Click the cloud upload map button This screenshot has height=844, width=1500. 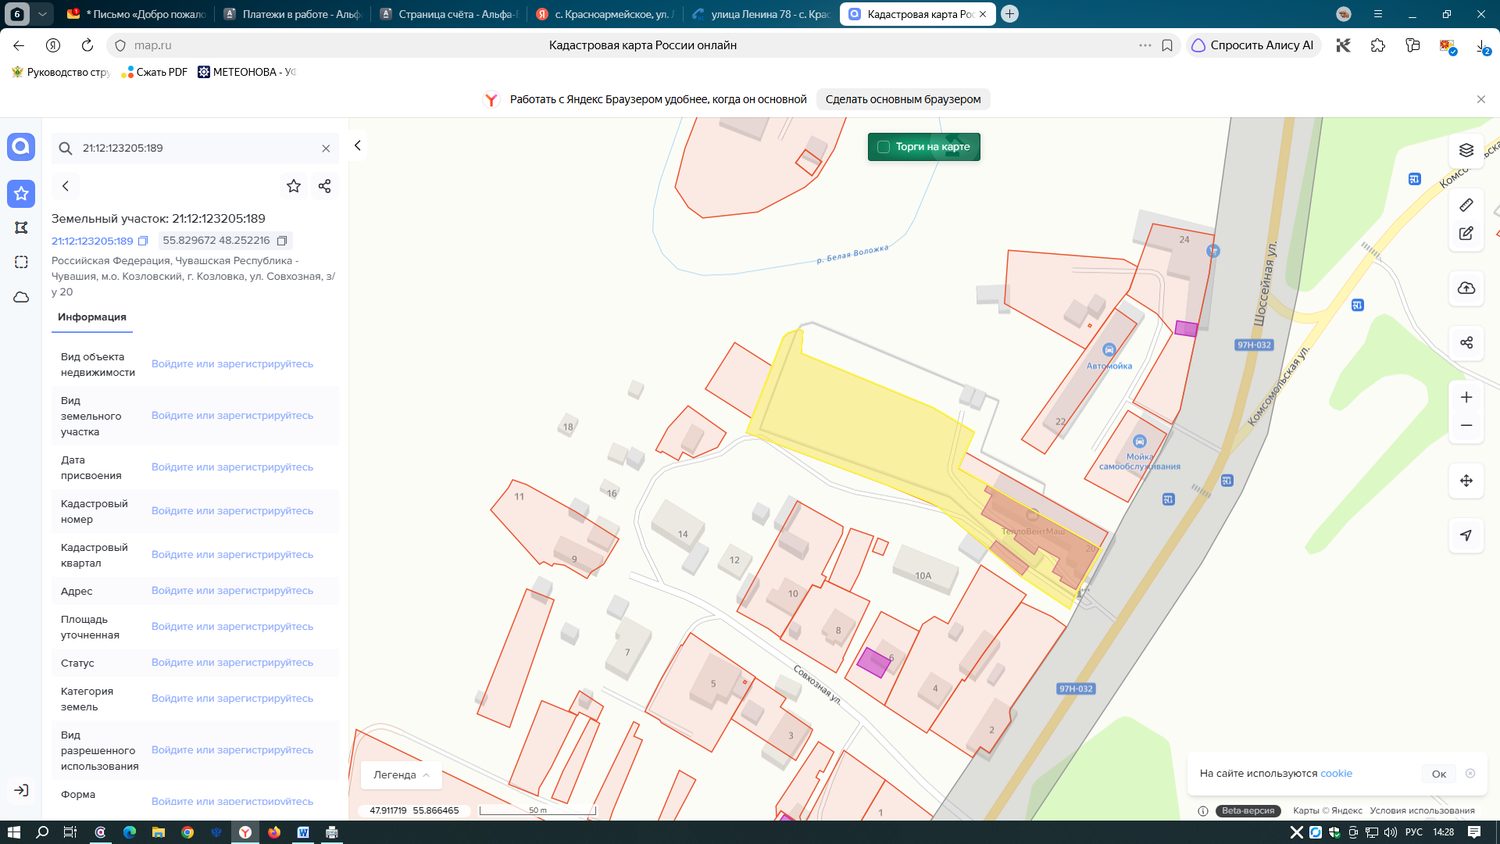click(1466, 288)
